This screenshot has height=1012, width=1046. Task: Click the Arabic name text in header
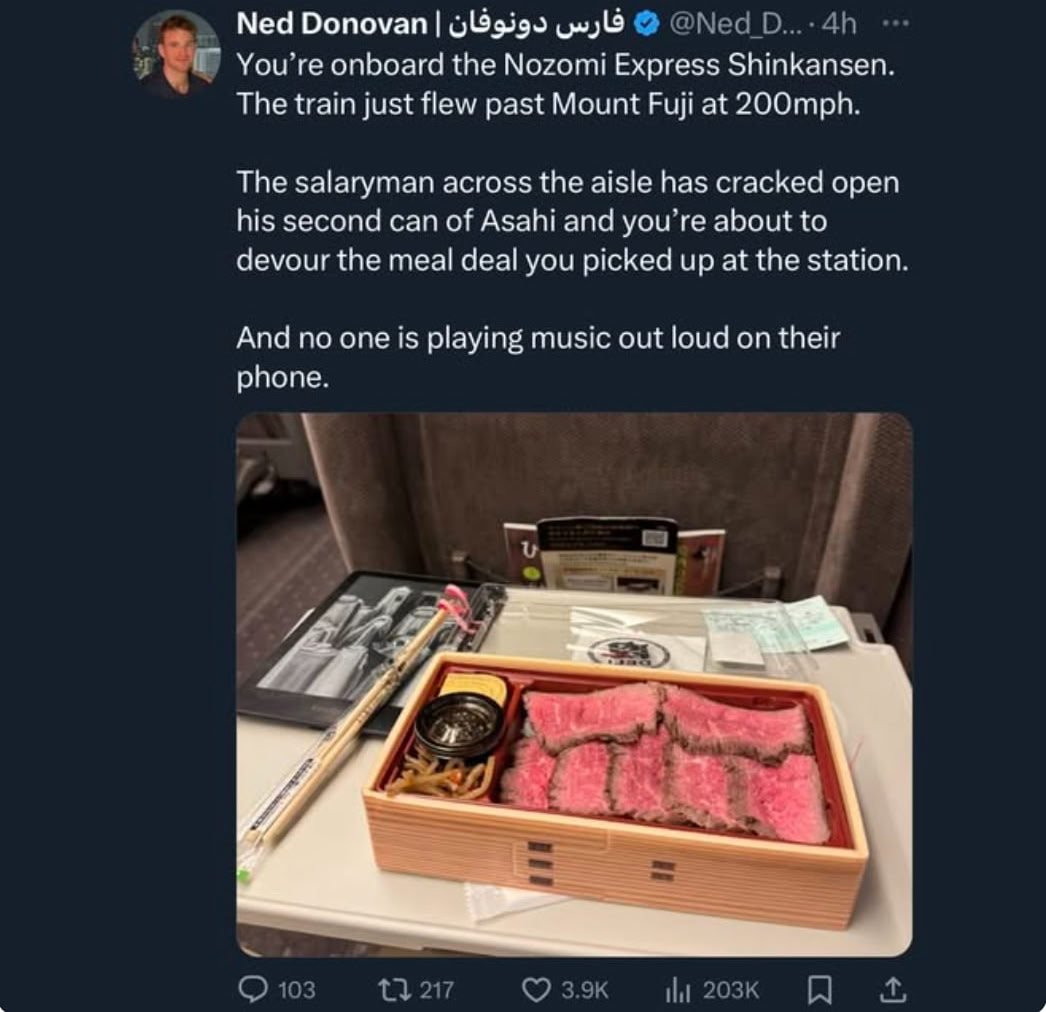[529, 27]
